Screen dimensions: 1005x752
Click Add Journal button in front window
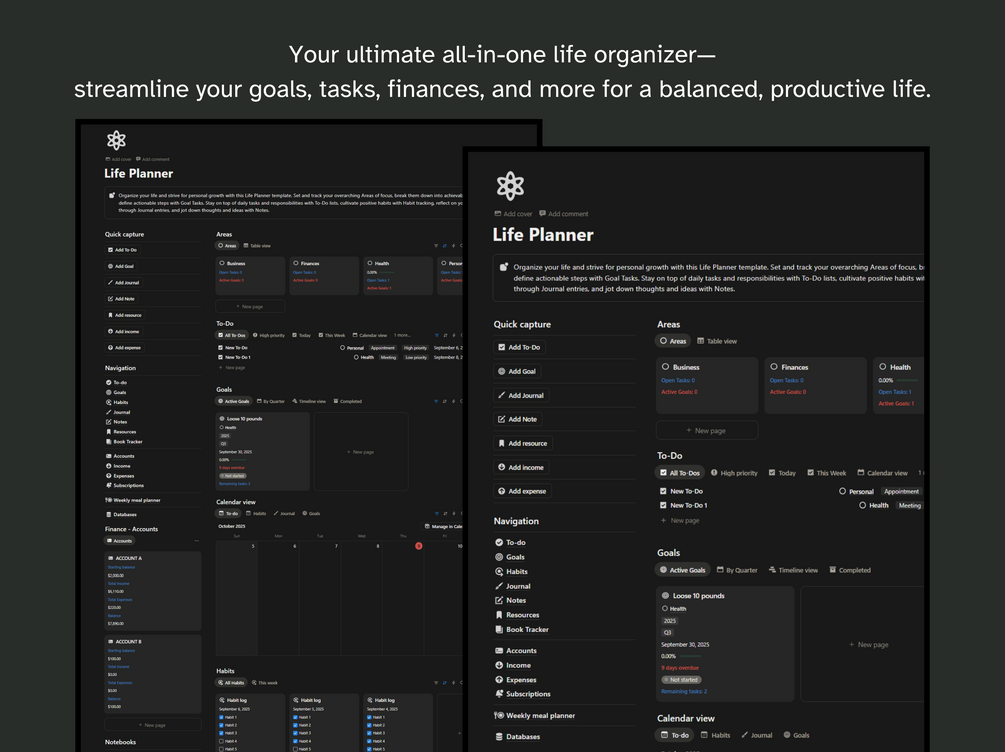coord(521,396)
